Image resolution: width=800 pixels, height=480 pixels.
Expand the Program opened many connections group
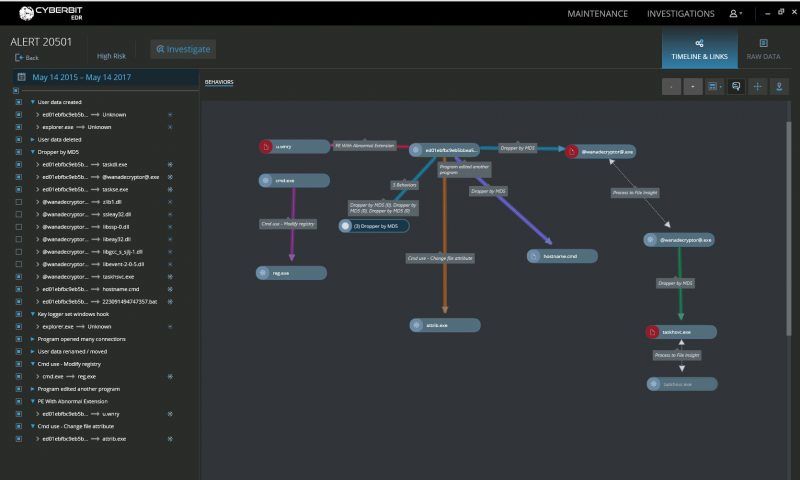[x=32, y=339]
